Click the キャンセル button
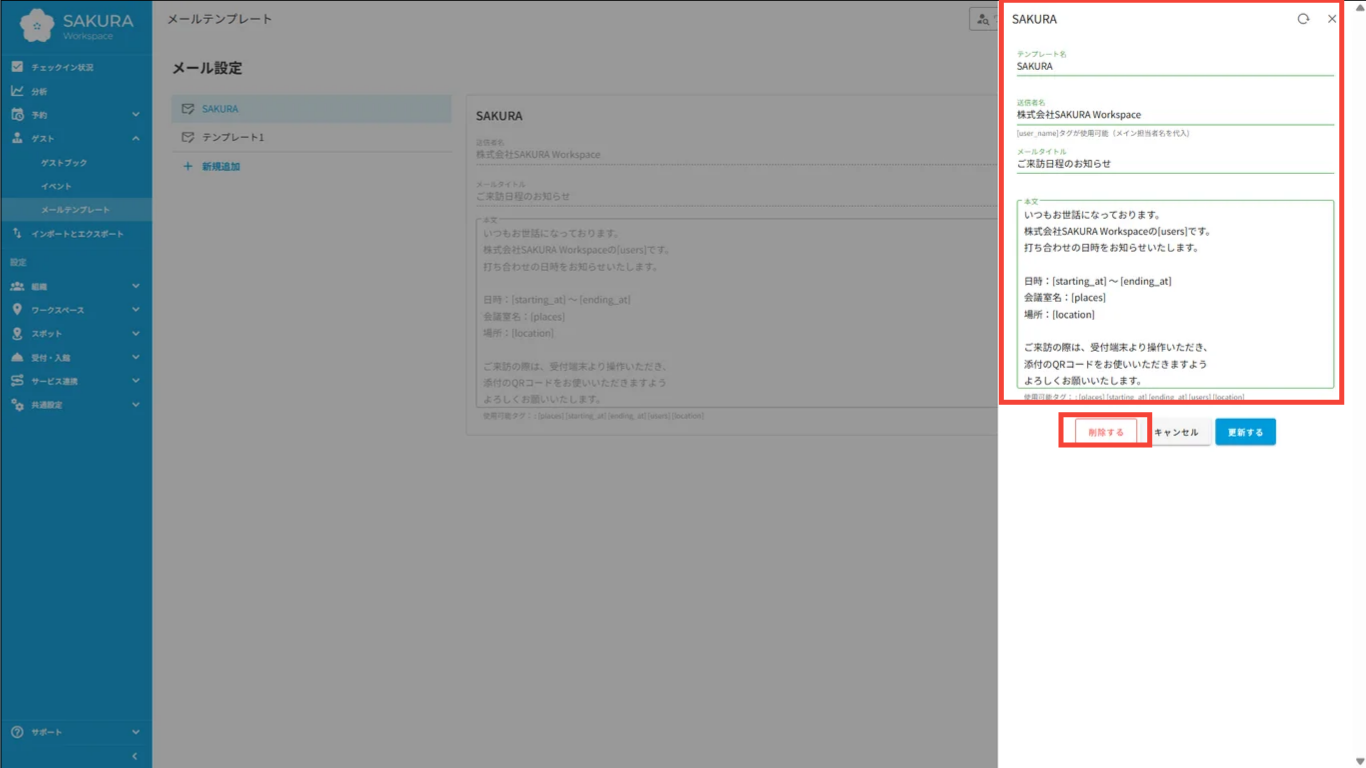 (1176, 432)
